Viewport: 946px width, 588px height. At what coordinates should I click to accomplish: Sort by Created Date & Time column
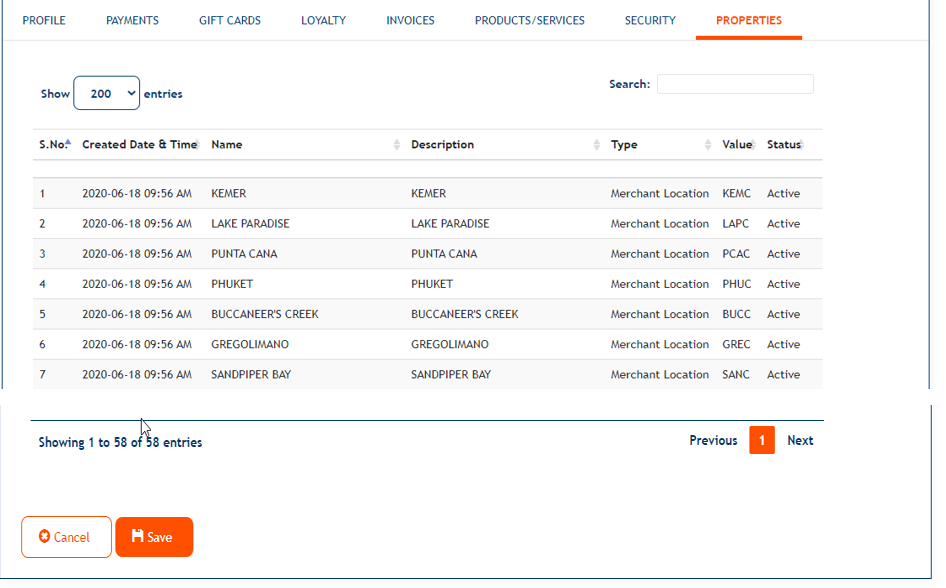pyautogui.click(x=139, y=145)
